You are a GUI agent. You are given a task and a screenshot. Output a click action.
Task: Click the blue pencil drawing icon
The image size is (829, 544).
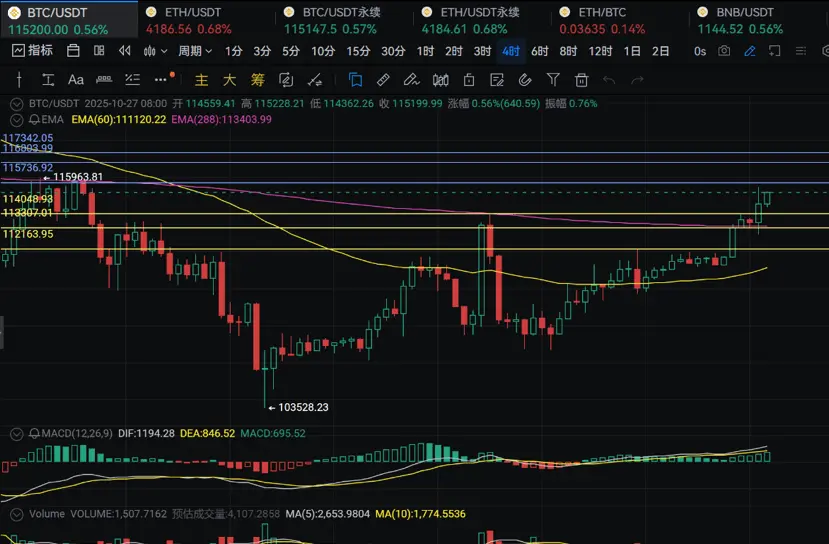750,51
